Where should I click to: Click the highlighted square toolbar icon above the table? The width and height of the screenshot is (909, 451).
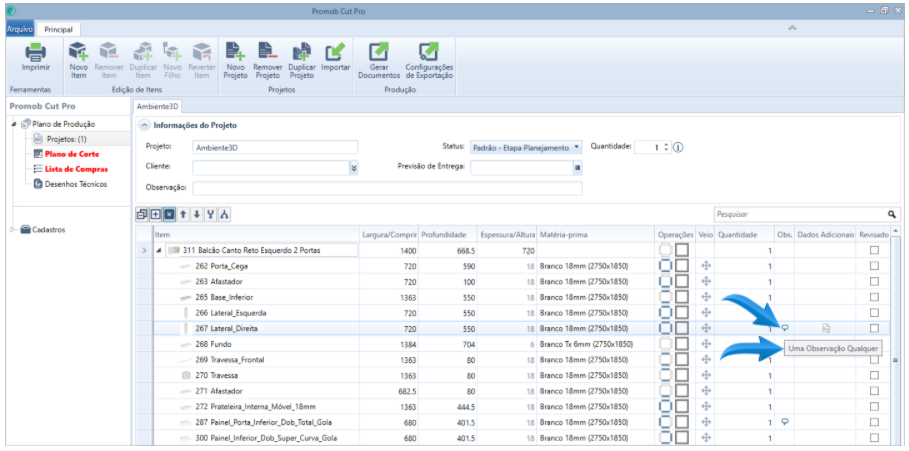pyautogui.click(x=169, y=214)
